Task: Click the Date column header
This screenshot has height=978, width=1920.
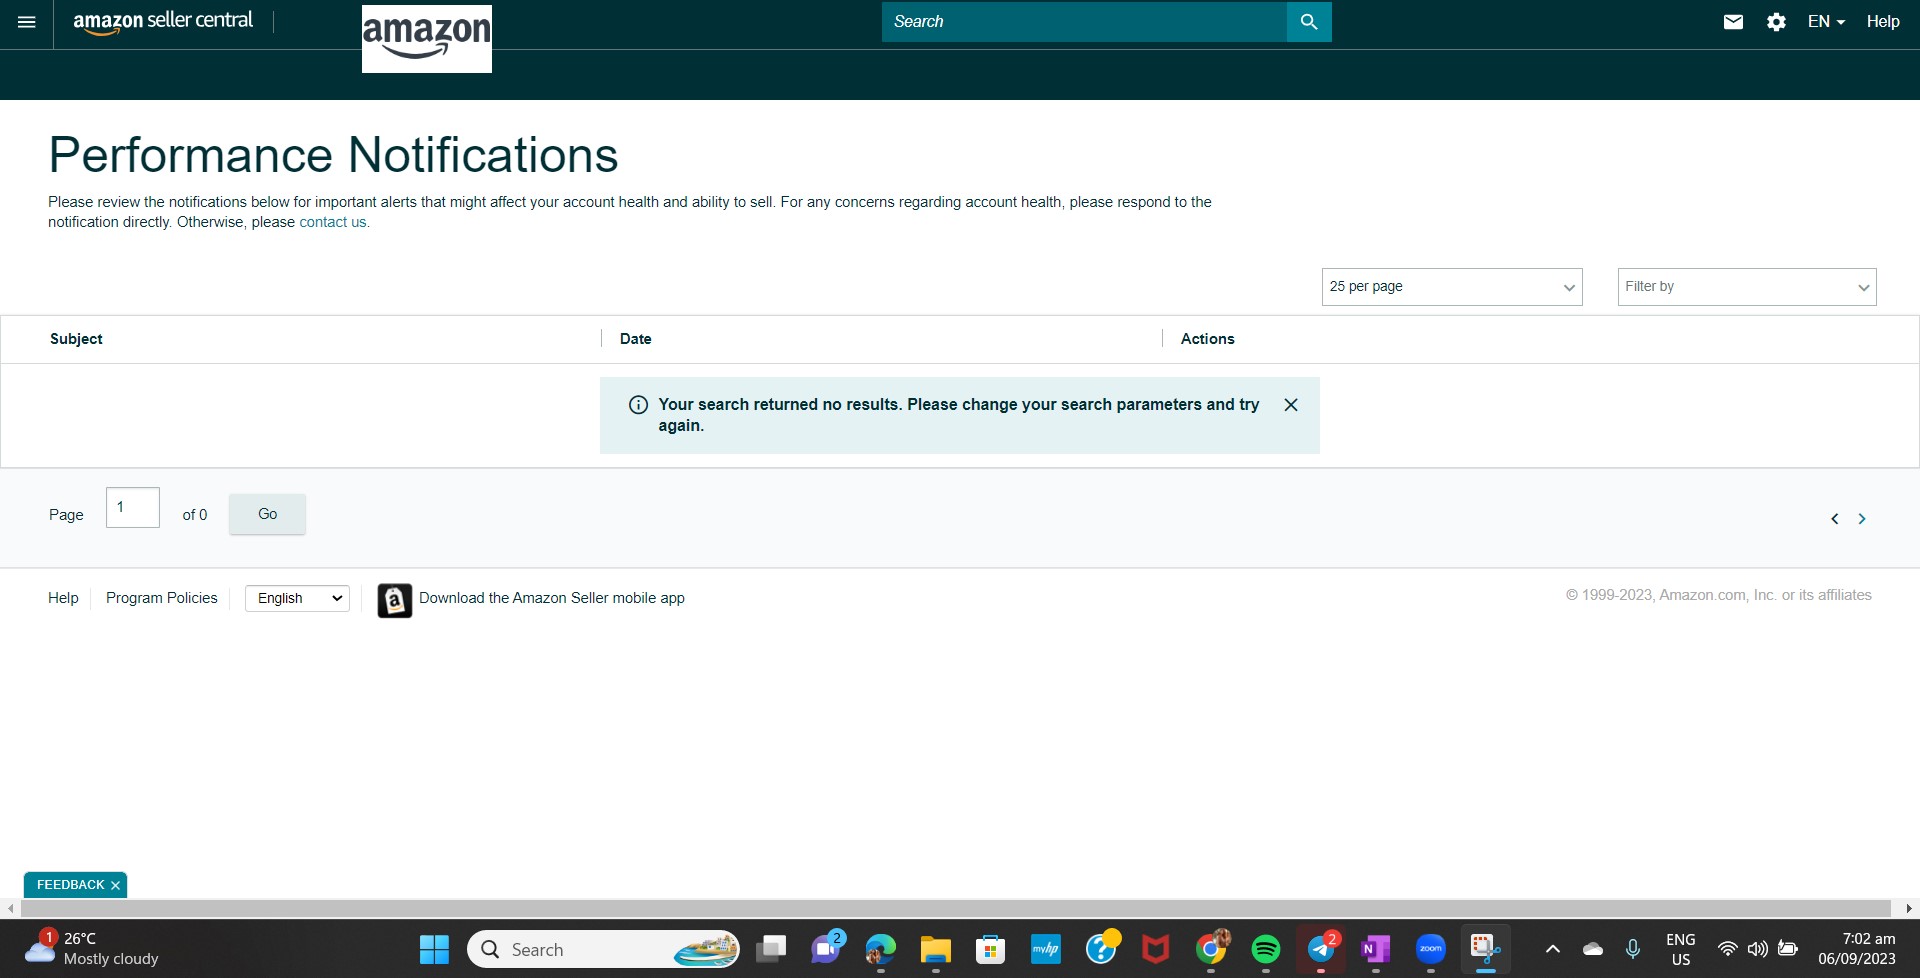Action: click(x=635, y=339)
